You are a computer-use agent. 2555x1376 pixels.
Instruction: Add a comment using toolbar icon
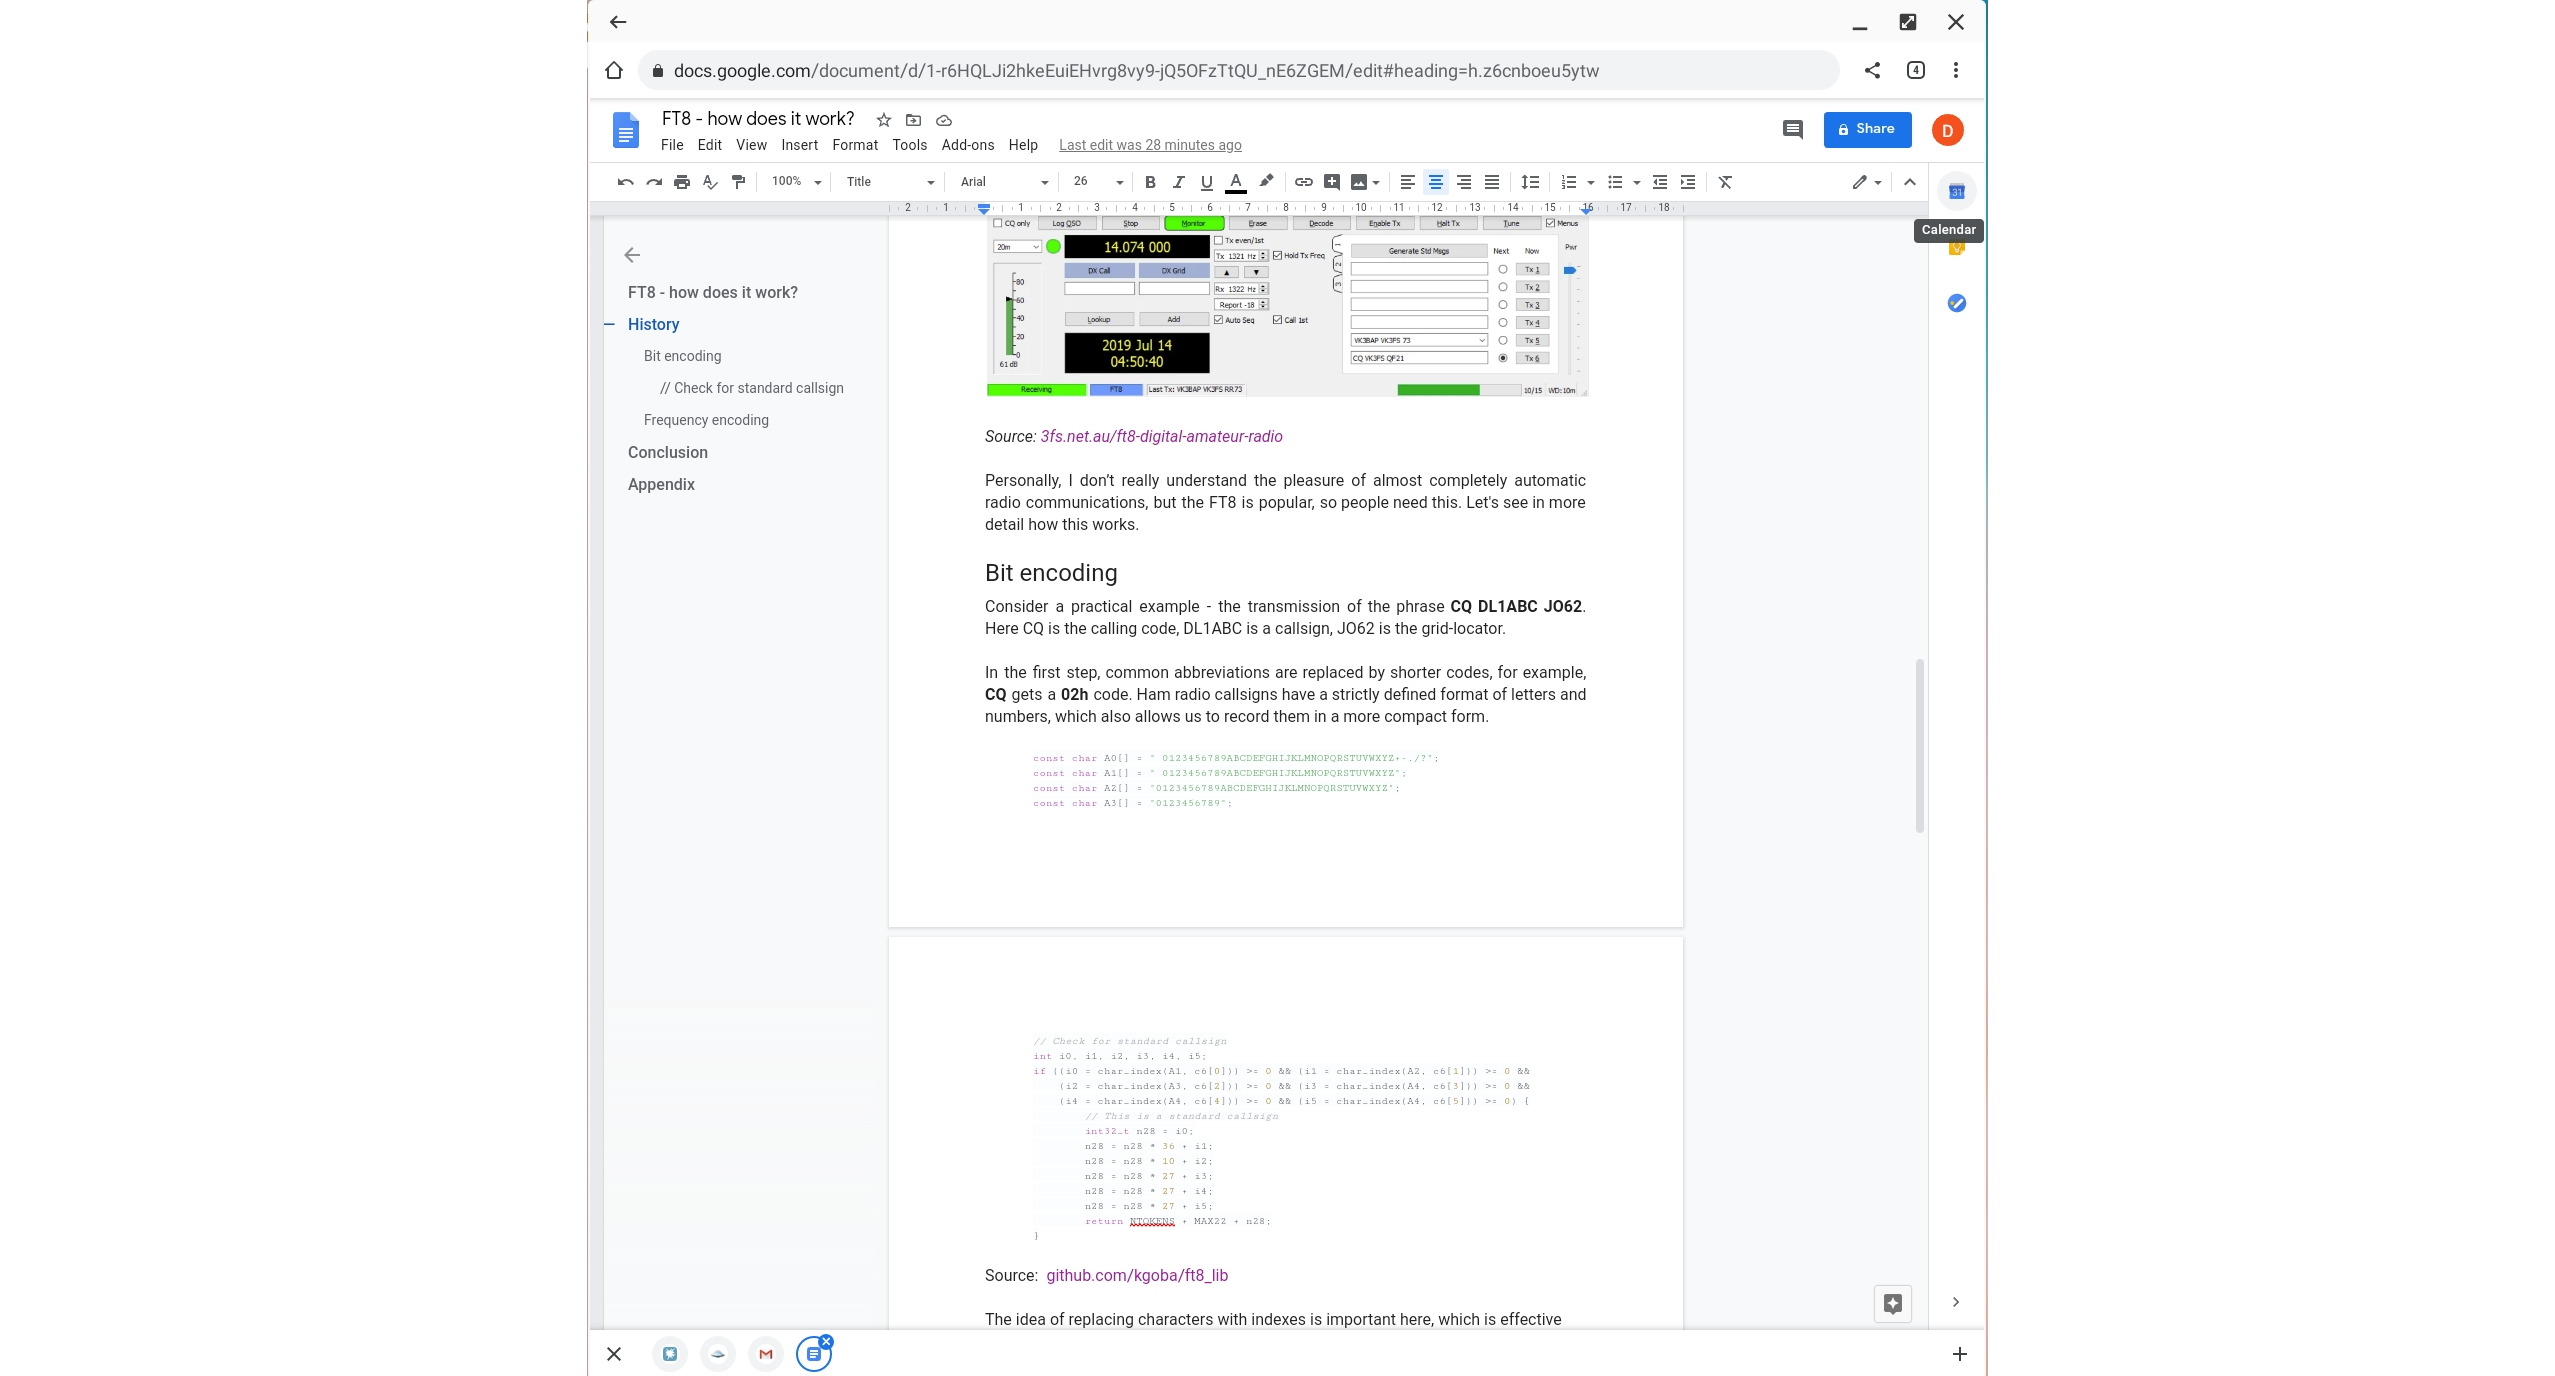pyautogui.click(x=1331, y=182)
